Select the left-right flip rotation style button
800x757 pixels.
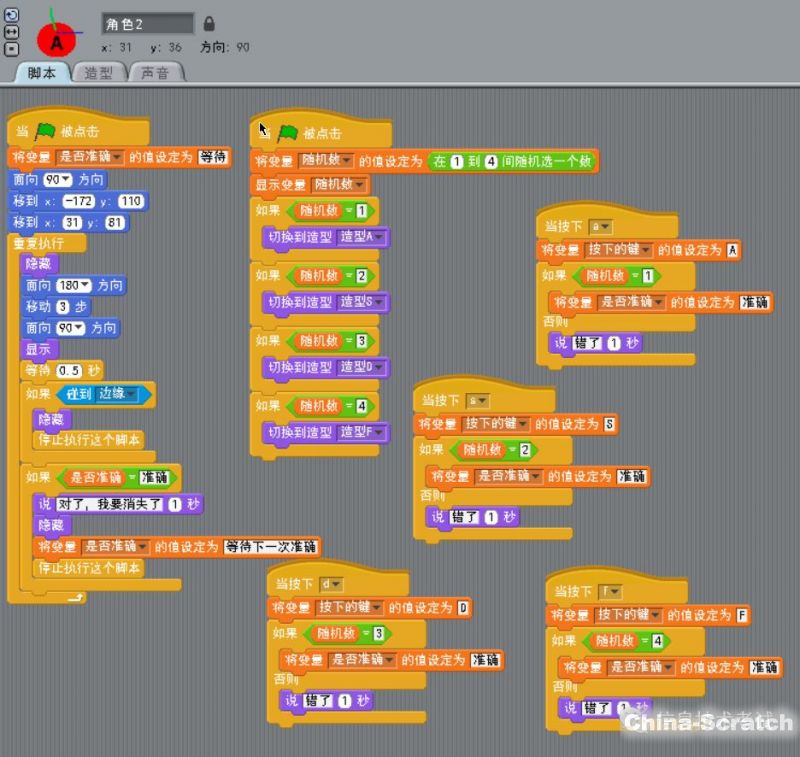click(x=11, y=32)
